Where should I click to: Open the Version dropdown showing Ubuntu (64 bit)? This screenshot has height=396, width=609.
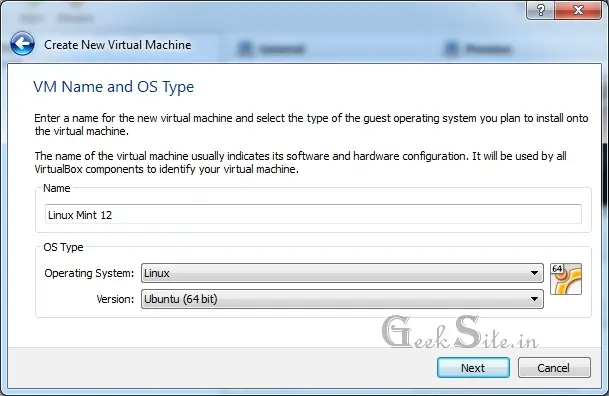[x=342, y=299]
